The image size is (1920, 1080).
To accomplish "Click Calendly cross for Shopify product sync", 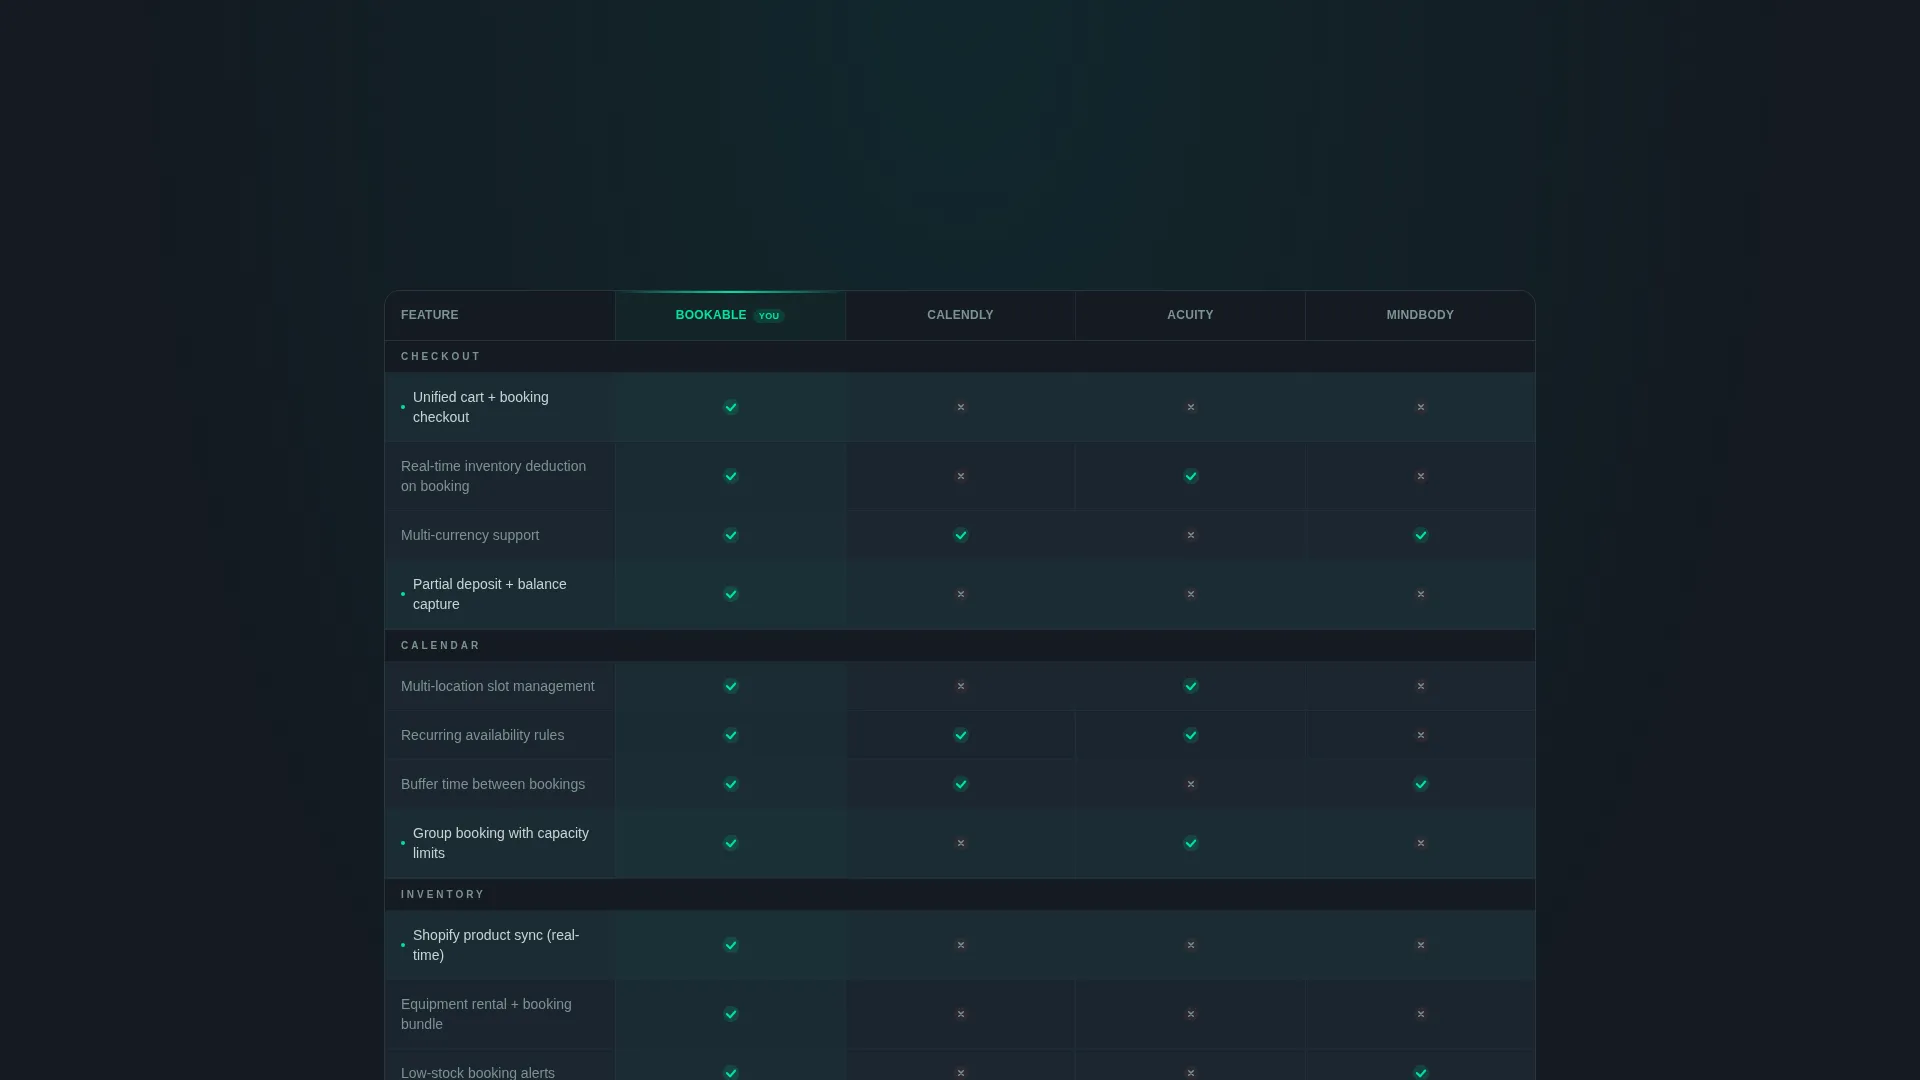I will [961, 945].
